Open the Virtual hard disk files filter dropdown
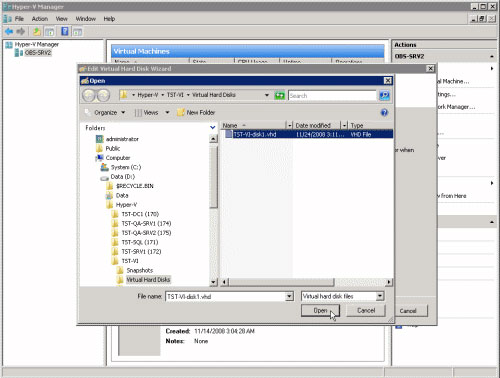 (380, 296)
